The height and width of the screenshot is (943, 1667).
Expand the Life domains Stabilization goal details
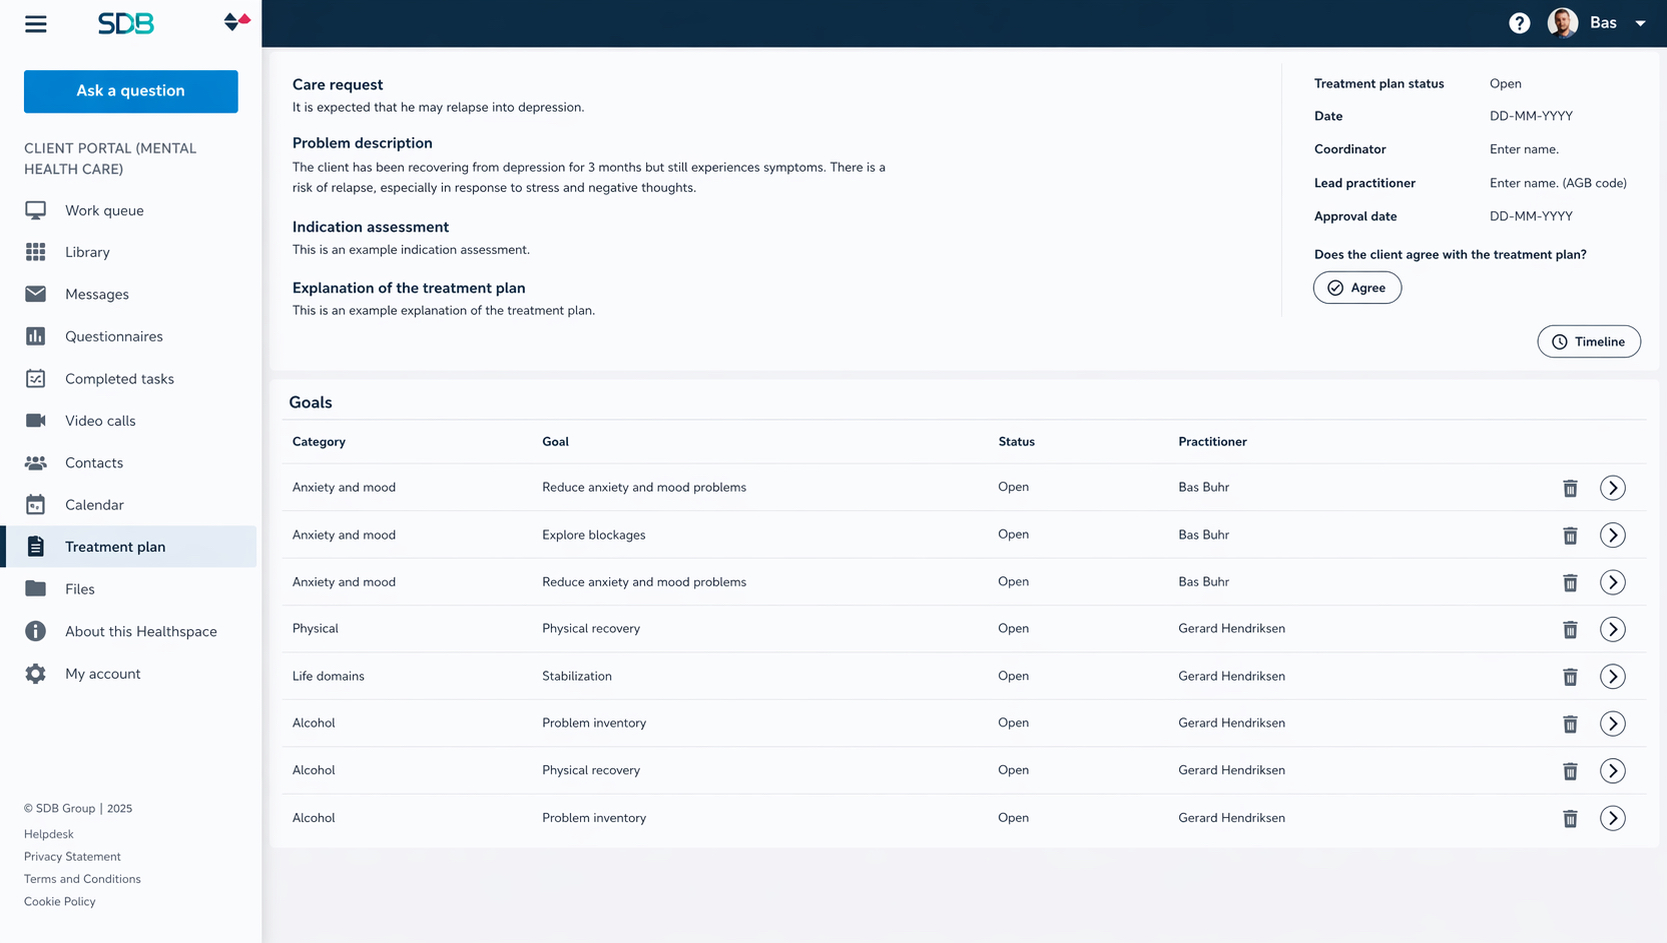click(x=1612, y=677)
